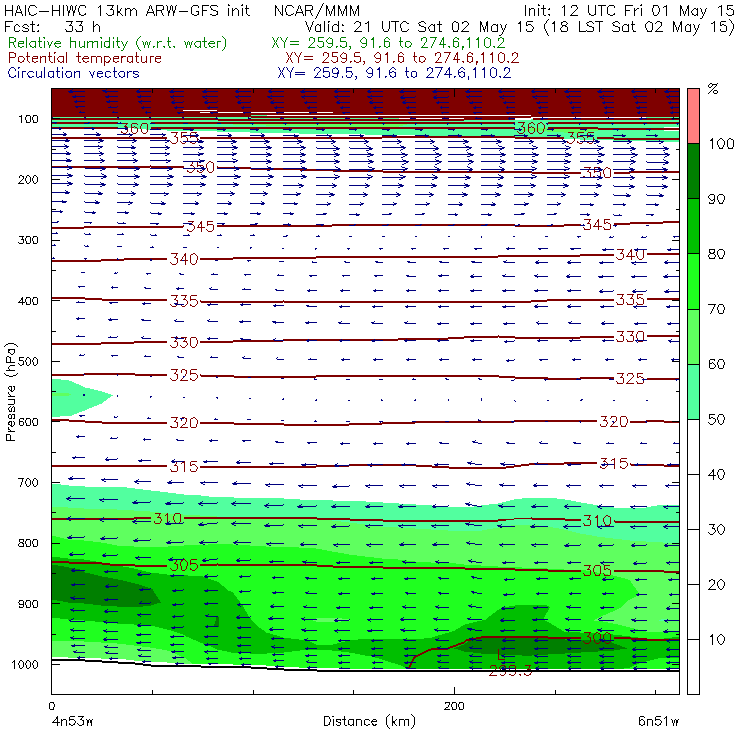Click the 900 hPa pressure tick label
The height and width of the screenshot is (740, 740).
coord(28,604)
